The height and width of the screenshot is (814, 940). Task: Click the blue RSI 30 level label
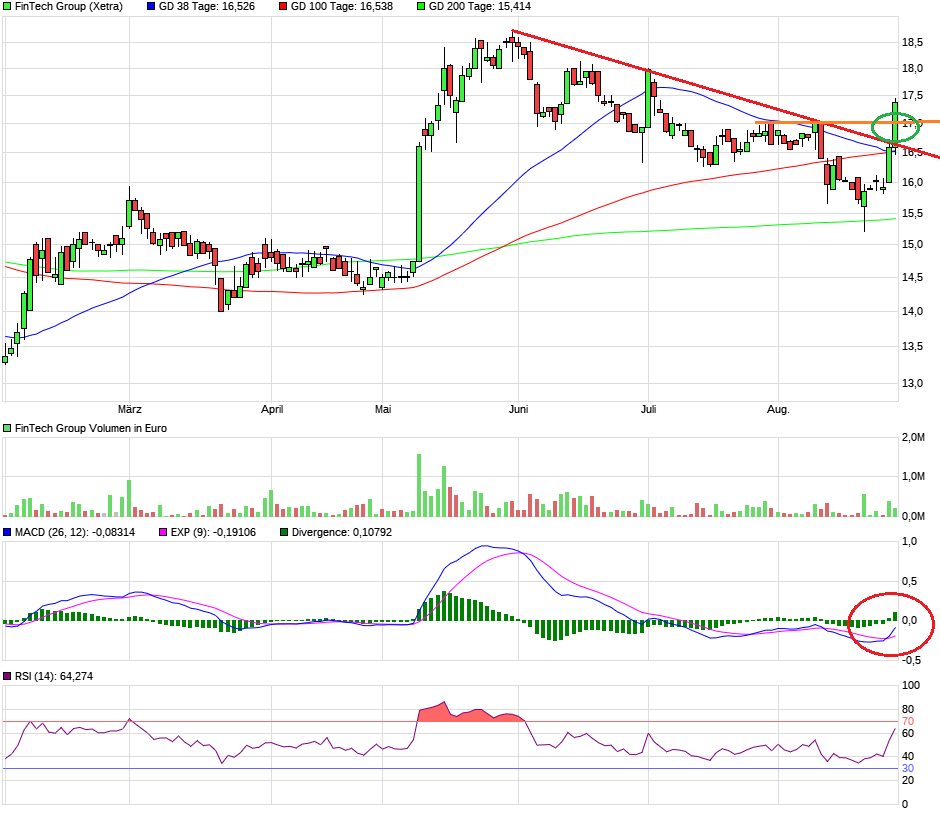click(x=909, y=768)
